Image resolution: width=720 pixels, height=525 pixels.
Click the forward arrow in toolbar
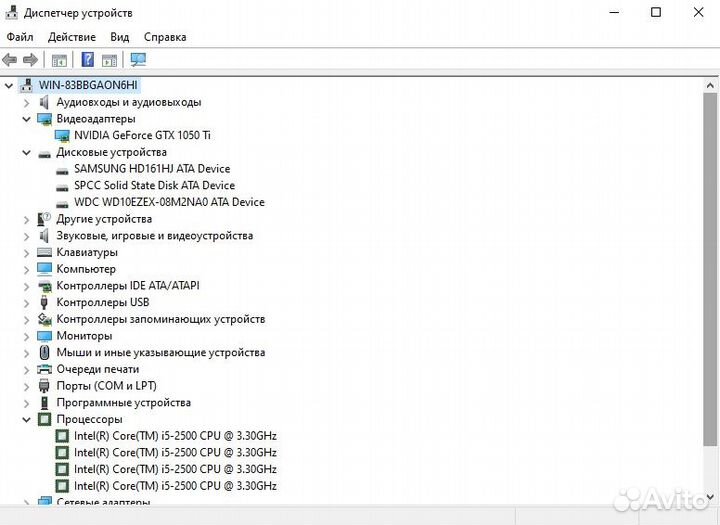tap(30, 60)
